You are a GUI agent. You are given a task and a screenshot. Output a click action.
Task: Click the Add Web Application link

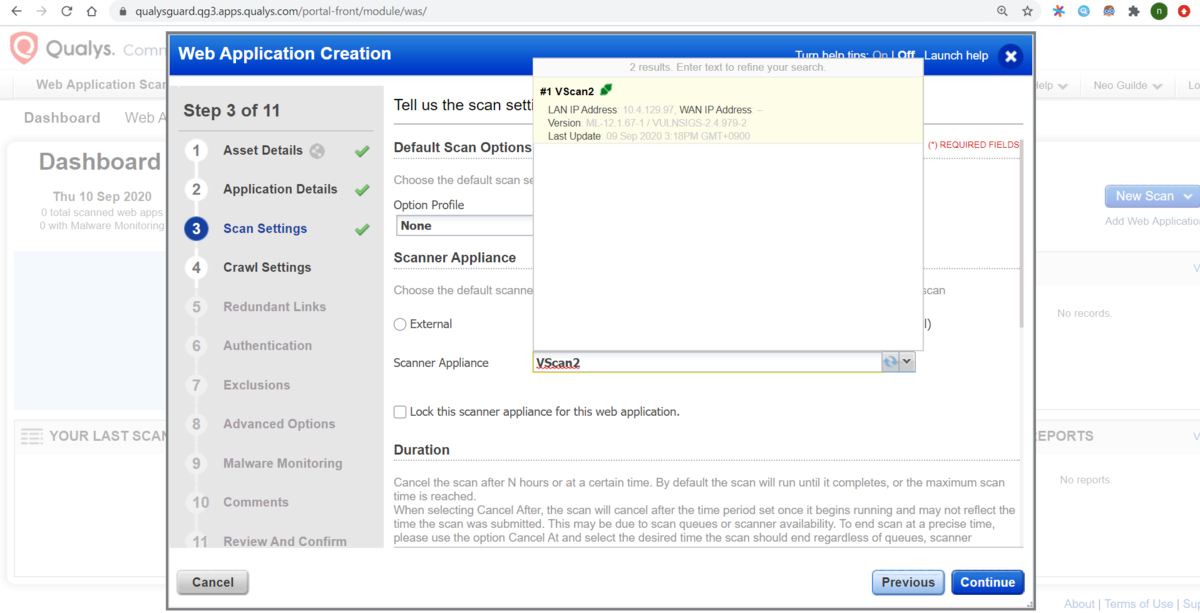1152,221
